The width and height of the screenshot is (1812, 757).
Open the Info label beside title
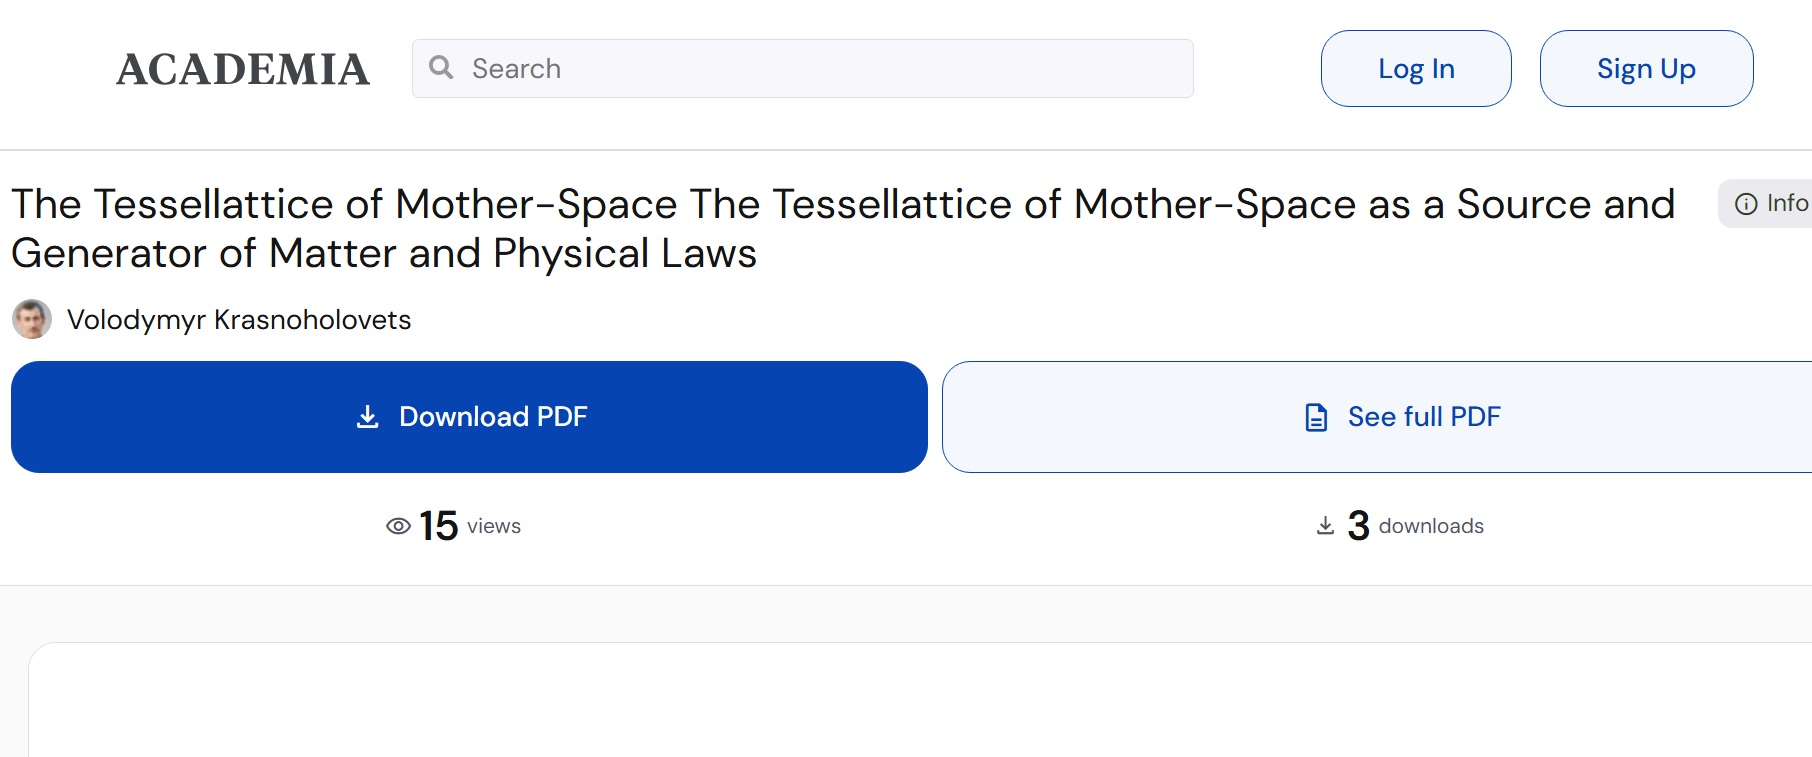tap(1787, 203)
